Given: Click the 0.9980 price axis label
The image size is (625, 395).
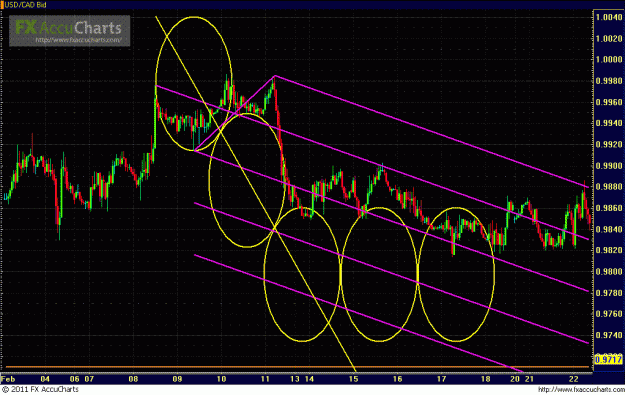Looking at the screenshot, I should pyautogui.click(x=609, y=81).
